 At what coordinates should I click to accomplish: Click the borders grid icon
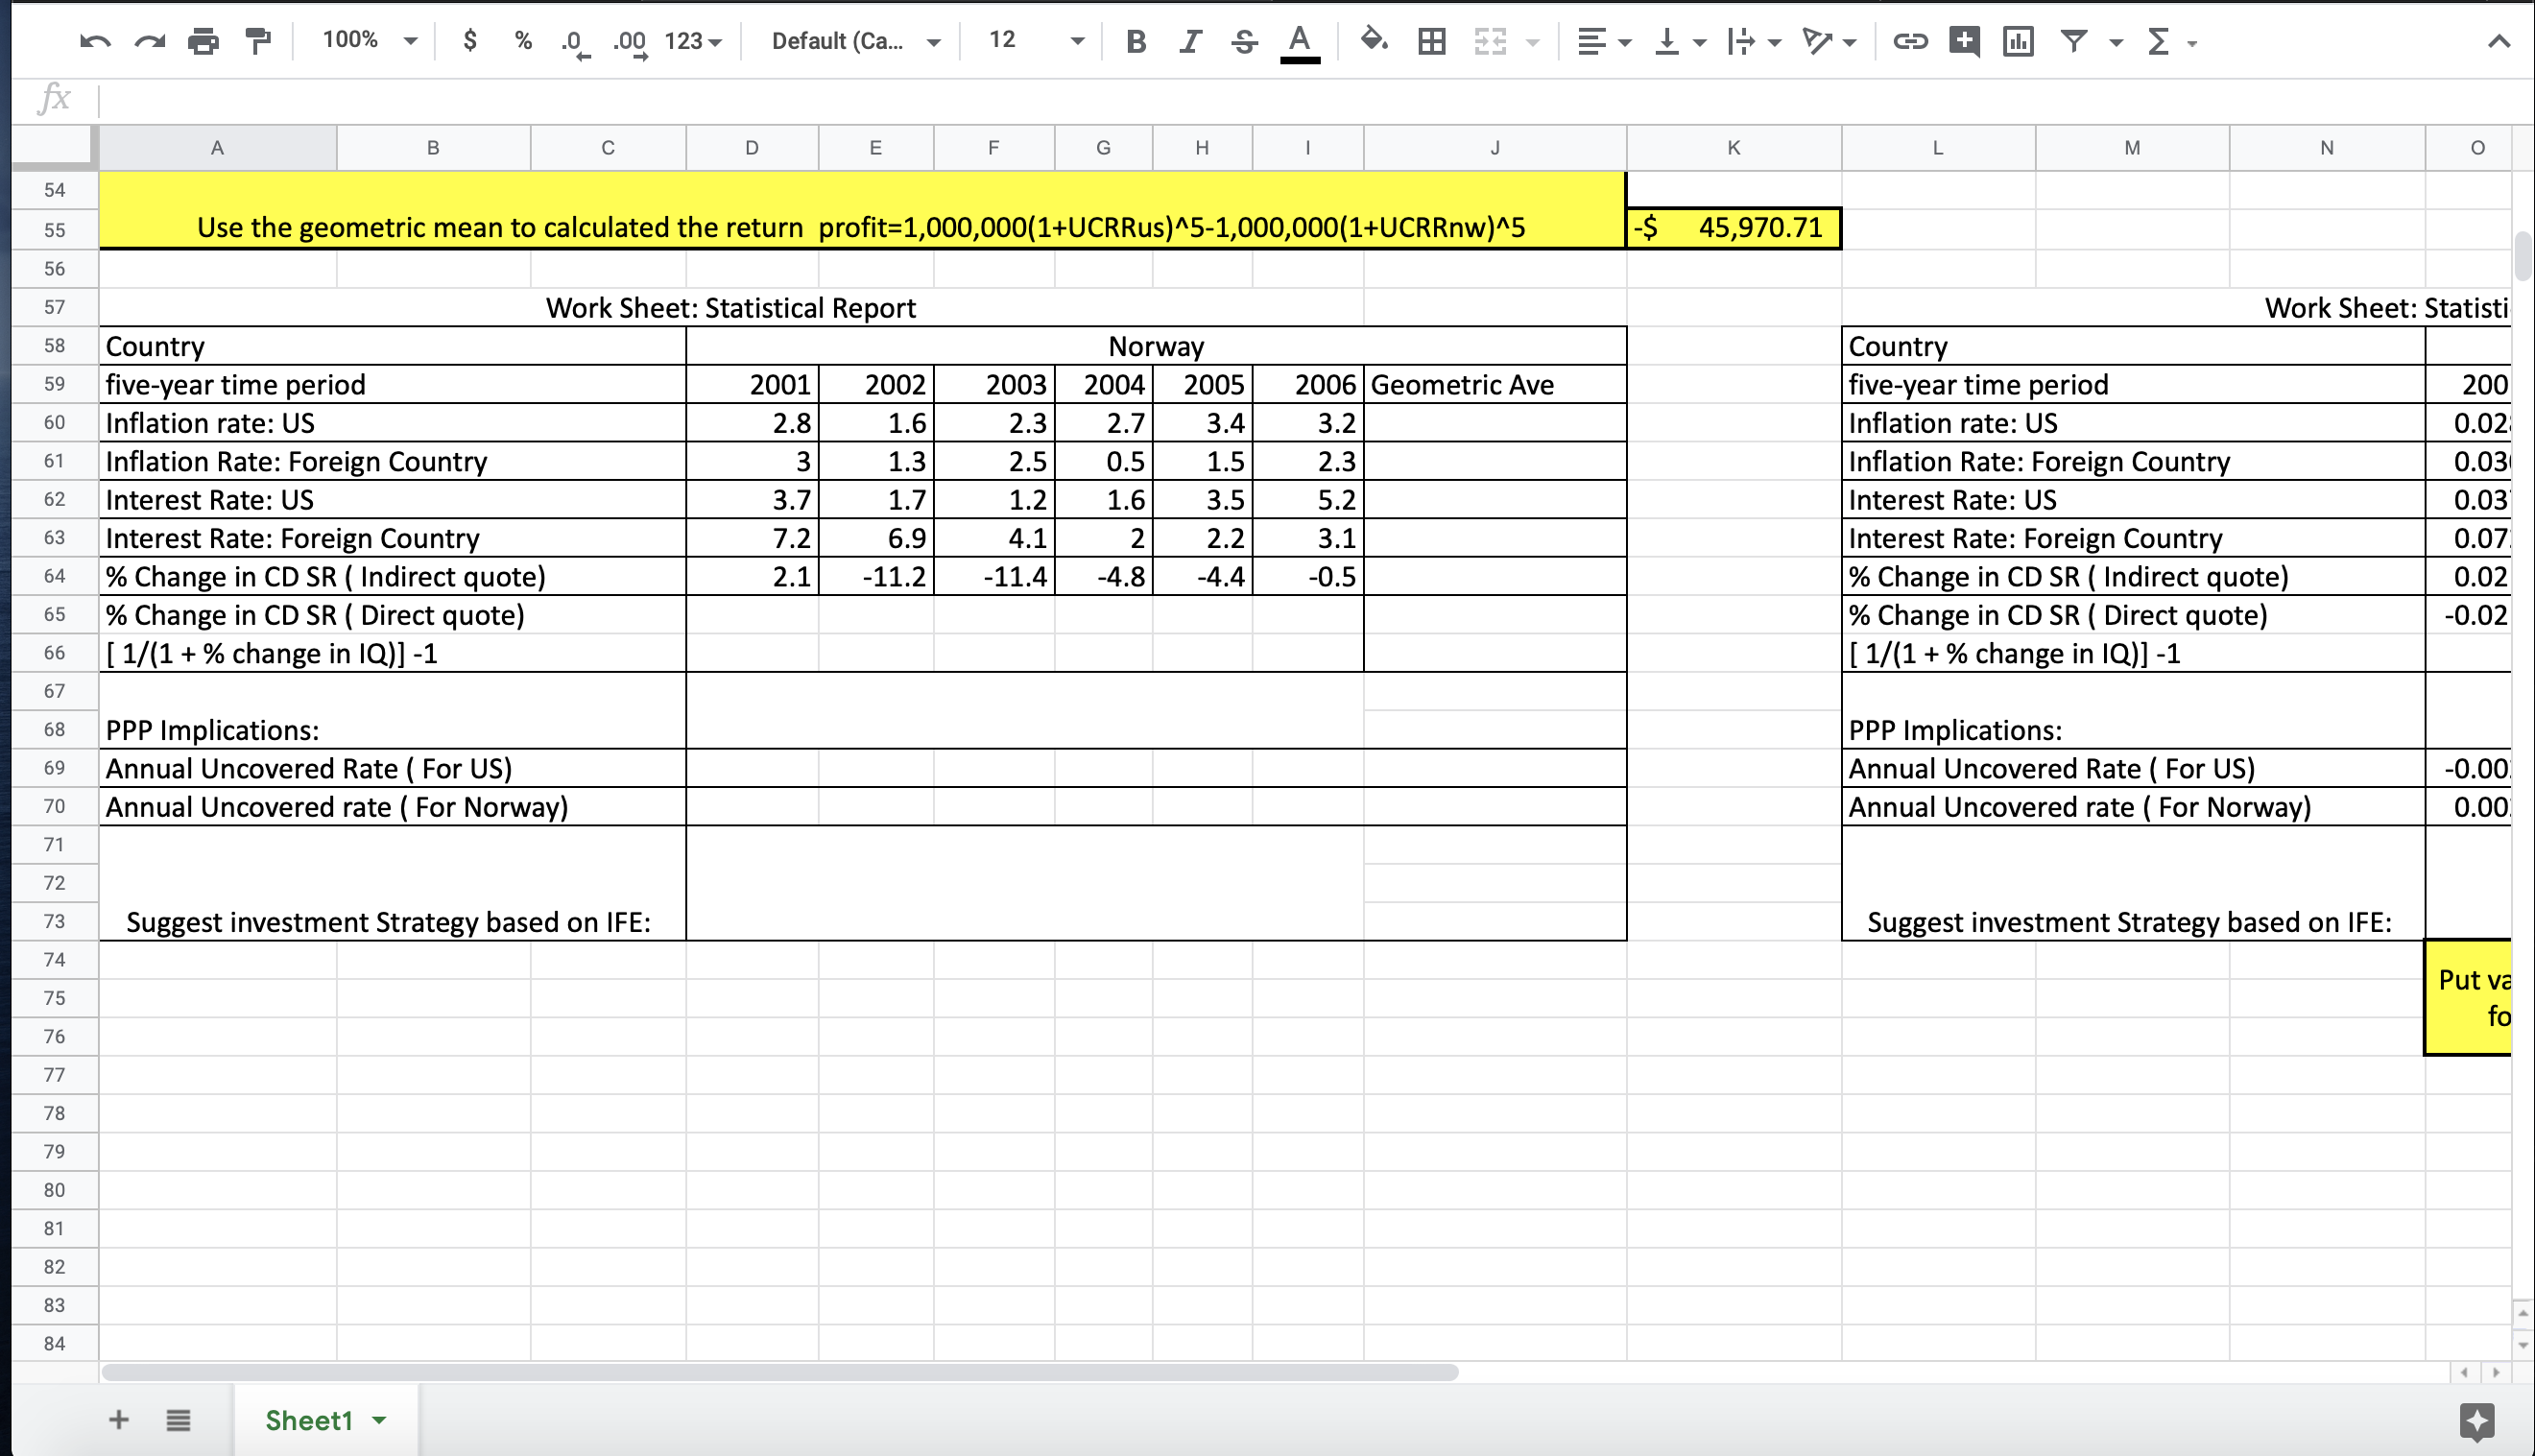click(x=1432, y=41)
